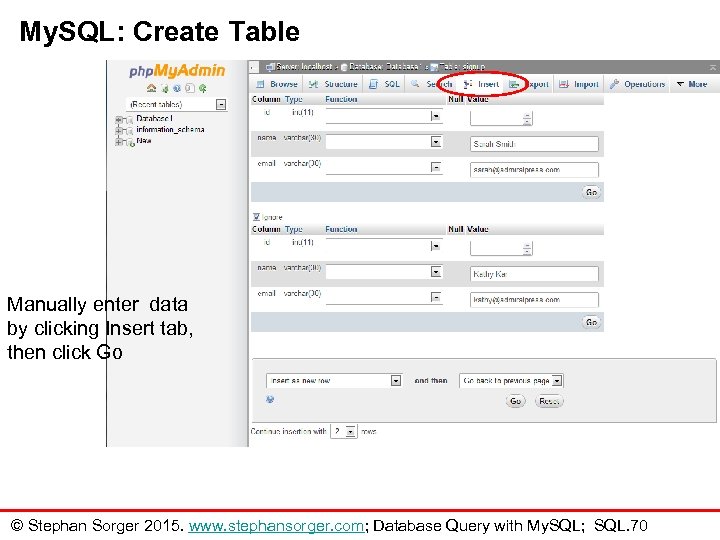Expand the information_schema tree node

click(119, 130)
